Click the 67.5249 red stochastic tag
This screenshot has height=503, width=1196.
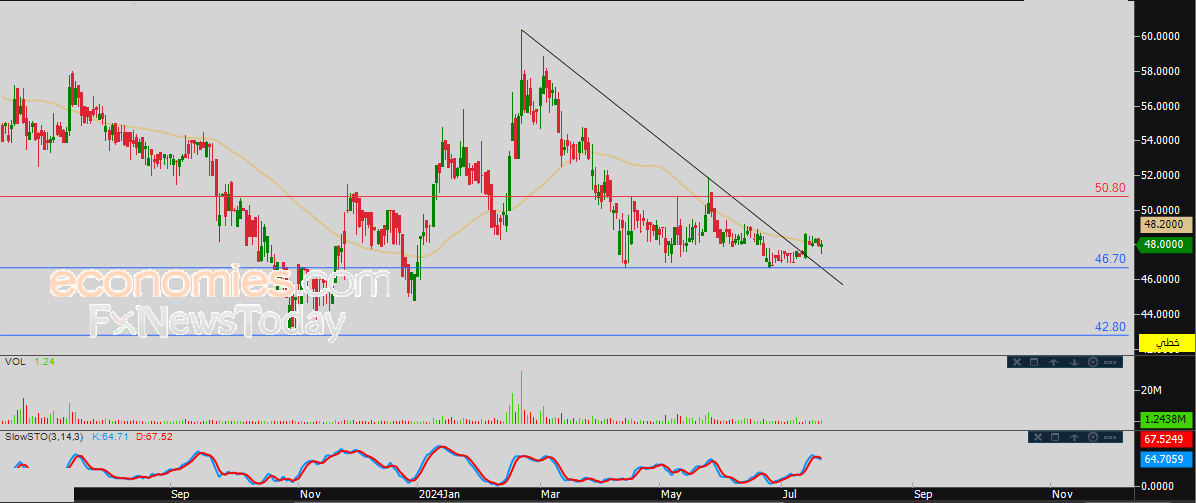[1164, 440]
